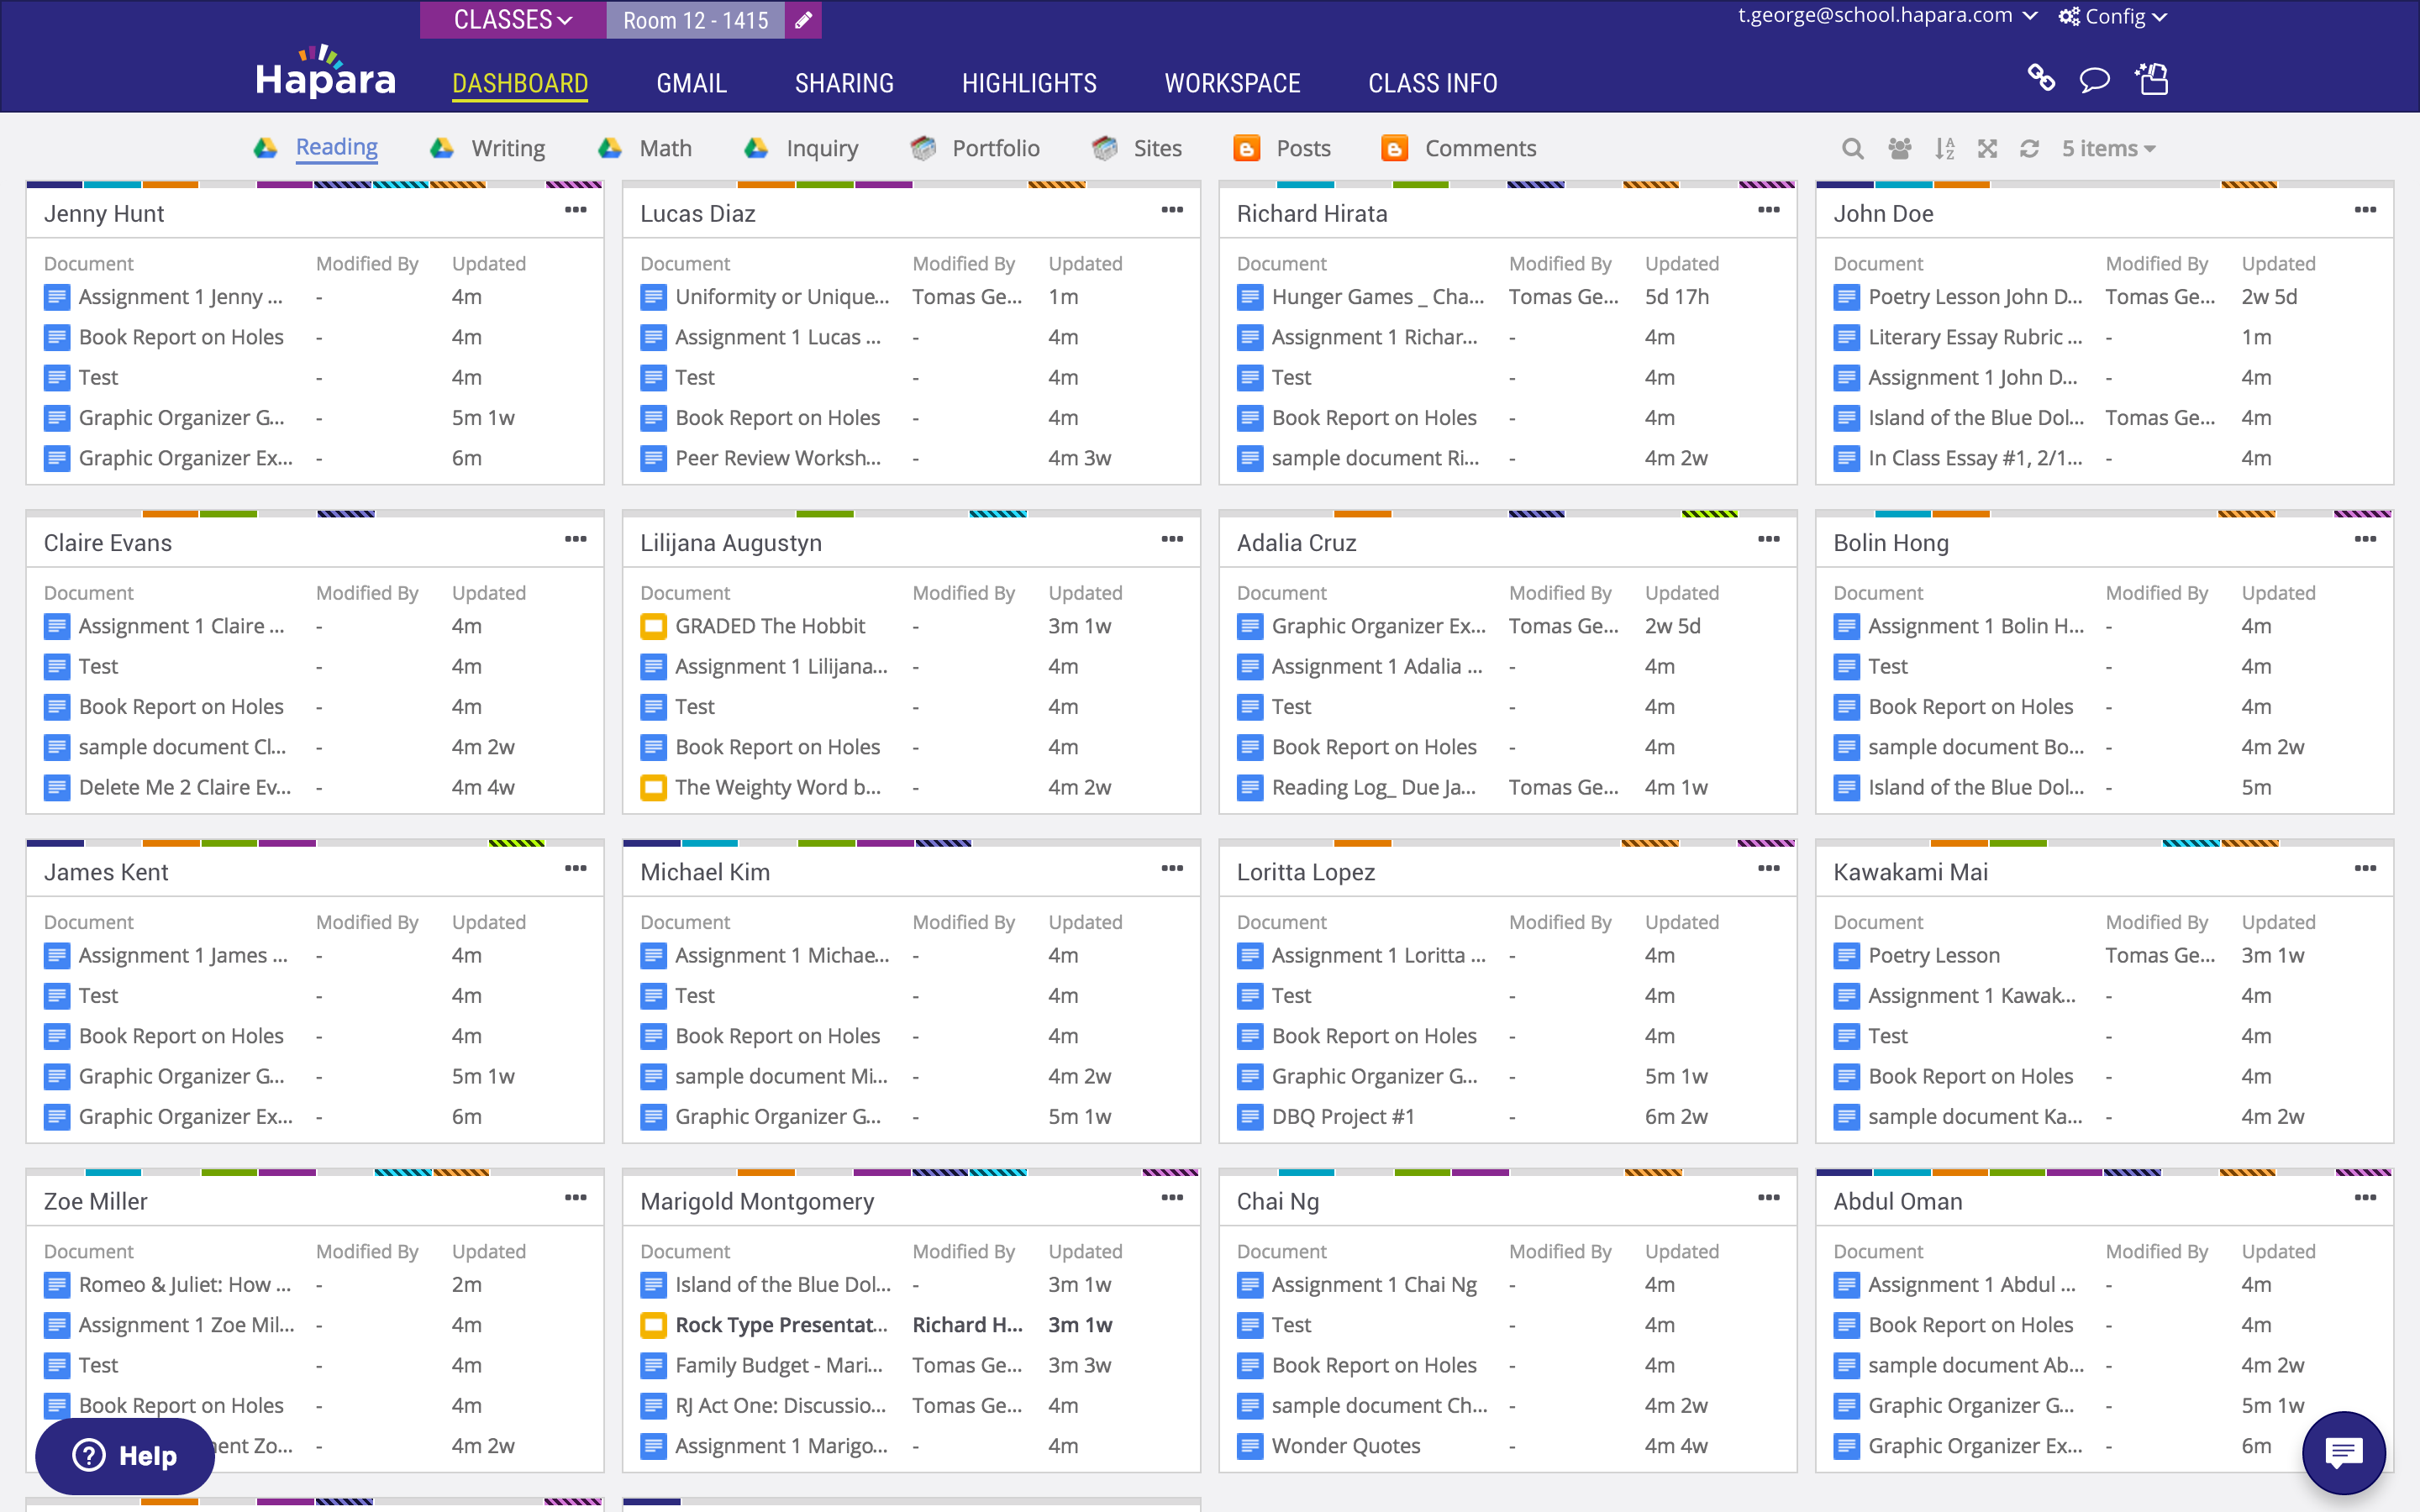Viewport: 2420px width, 1512px height.
Task: Open the 5 items dropdown
Action: tap(2108, 148)
